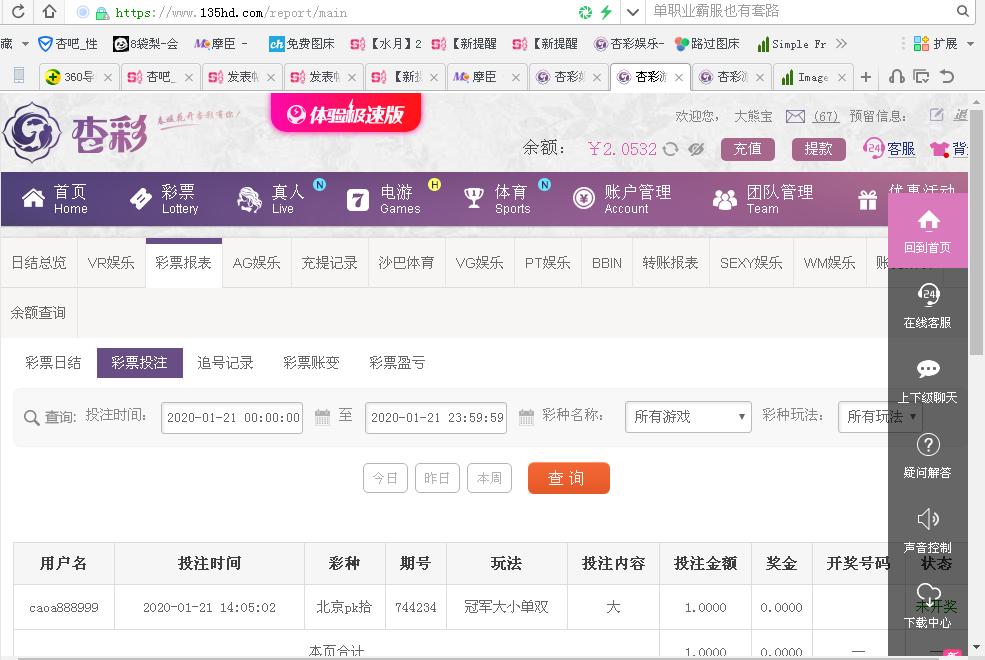Click the undo closed tab arrow icon
Viewport: 985px width, 660px height.
click(x=947, y=77)
